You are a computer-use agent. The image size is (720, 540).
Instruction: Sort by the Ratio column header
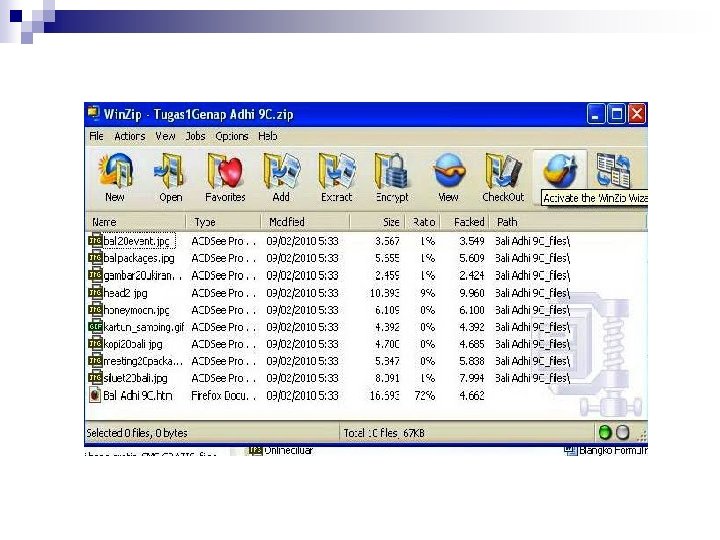[x=422, y=222]
